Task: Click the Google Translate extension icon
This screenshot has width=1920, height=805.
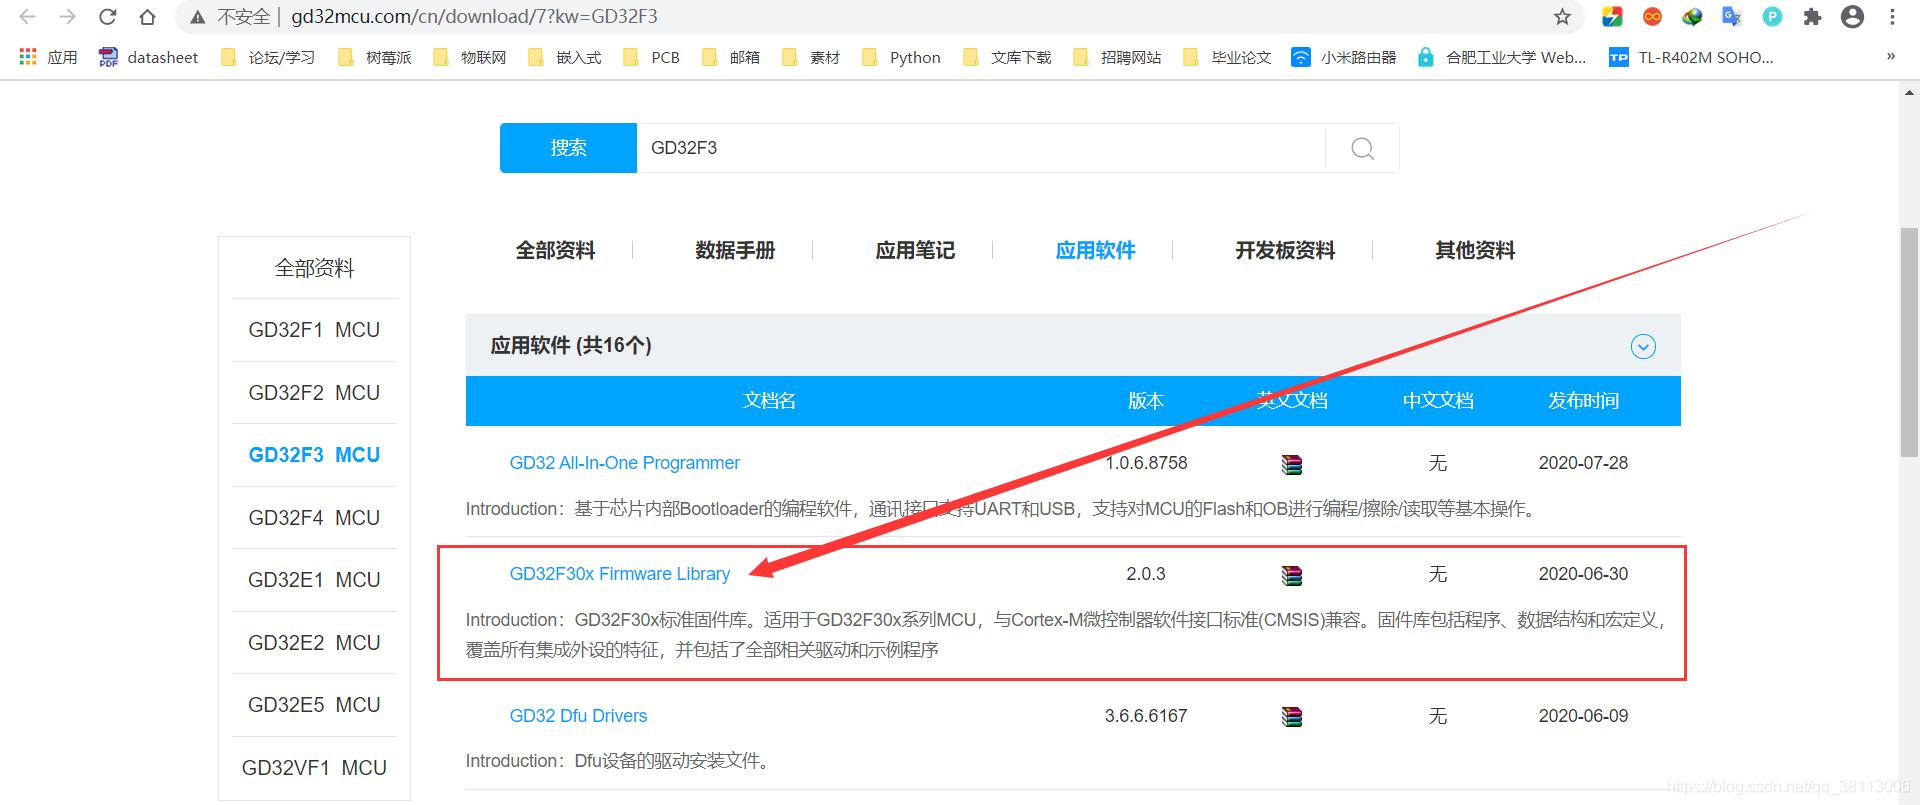Action: (x=1732, y=17)
